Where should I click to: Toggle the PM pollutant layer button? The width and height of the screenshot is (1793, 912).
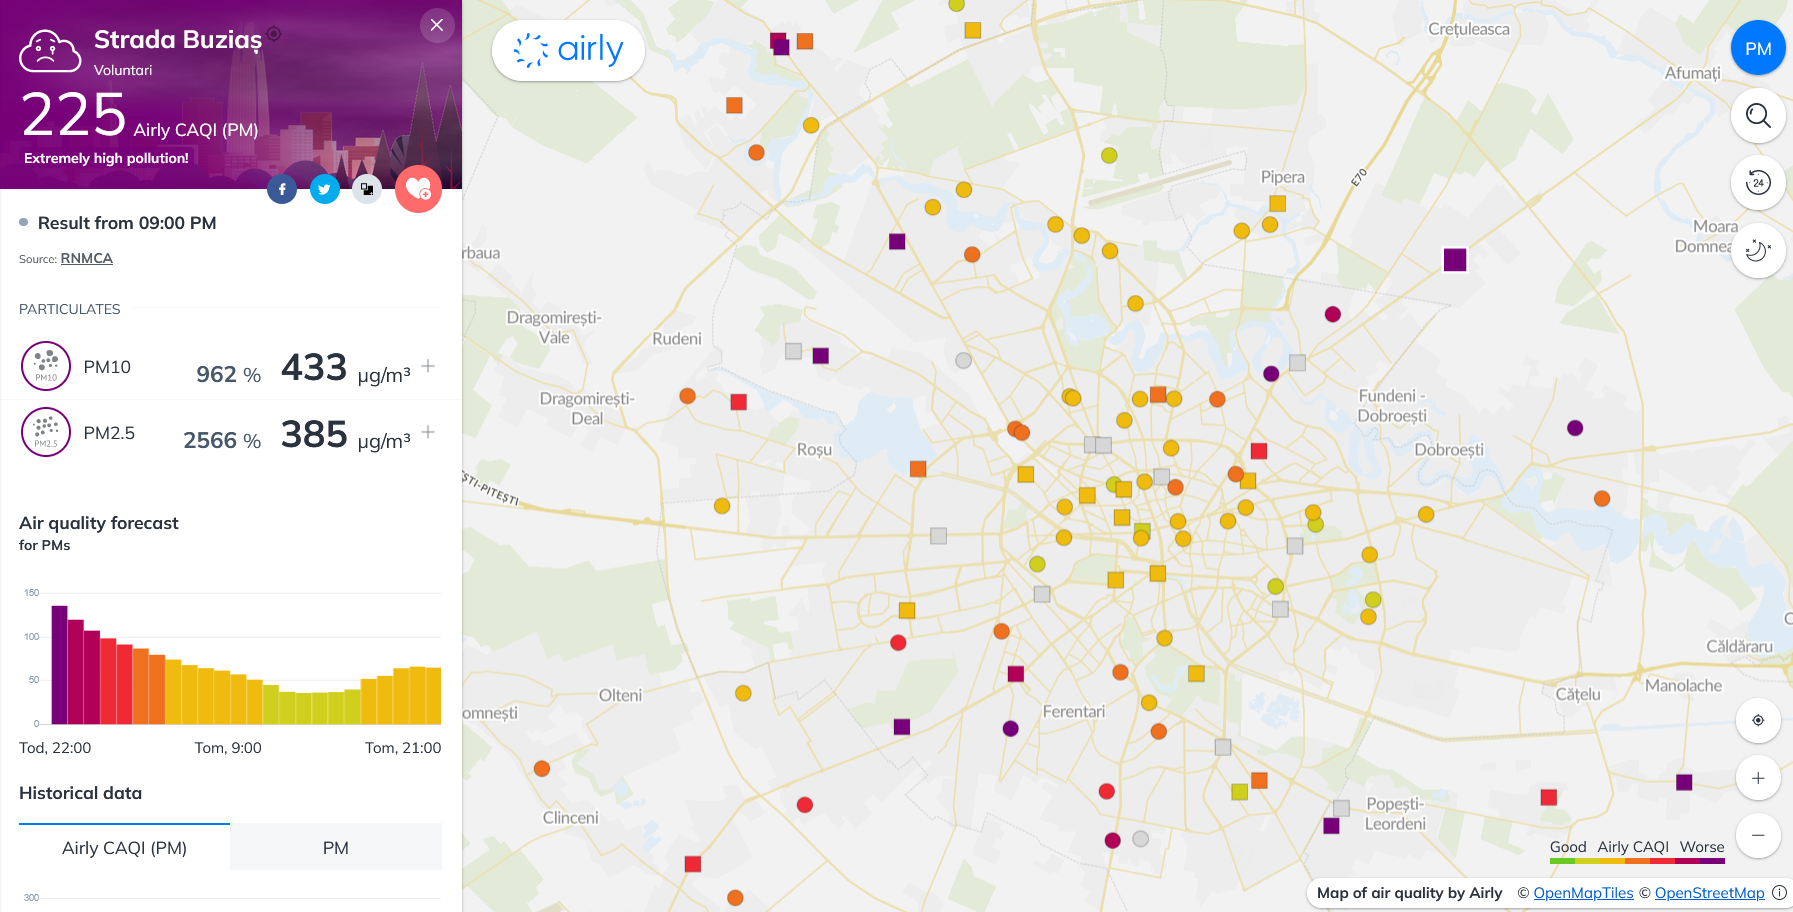pyautogui.click(x=1757, y=48)
